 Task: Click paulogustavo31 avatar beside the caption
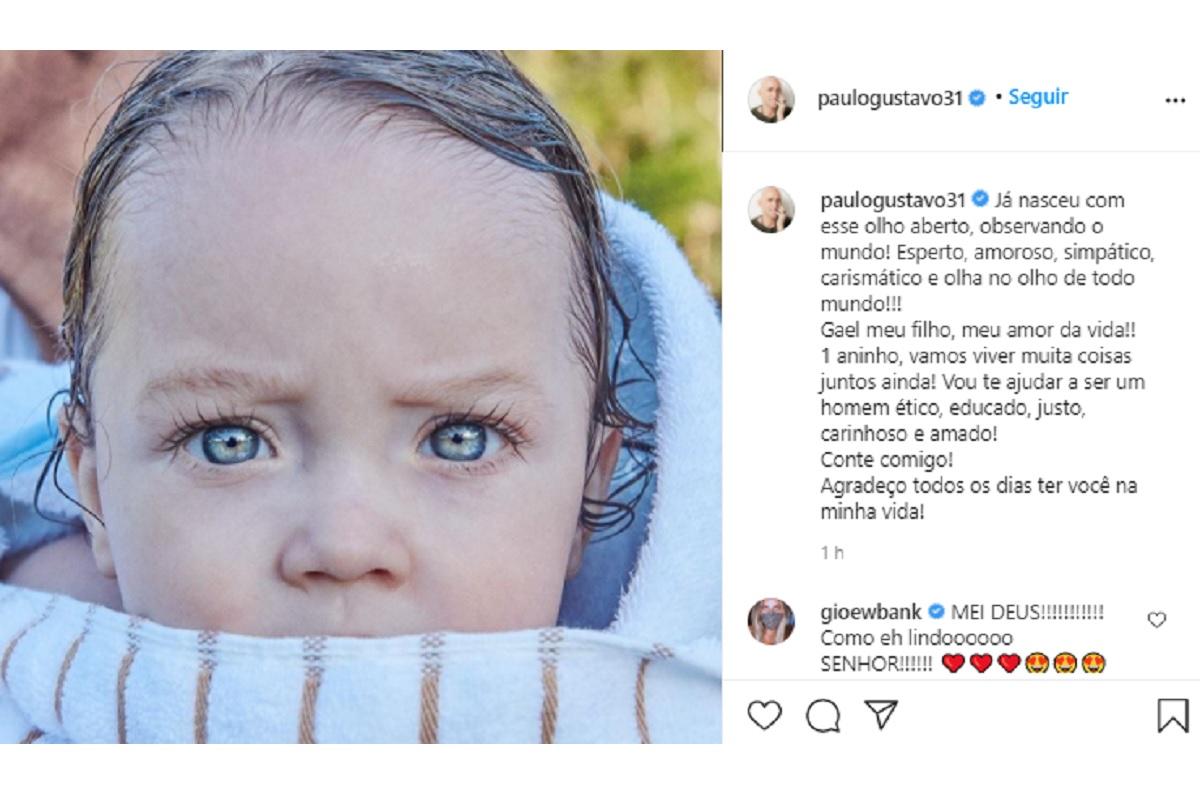771,209
